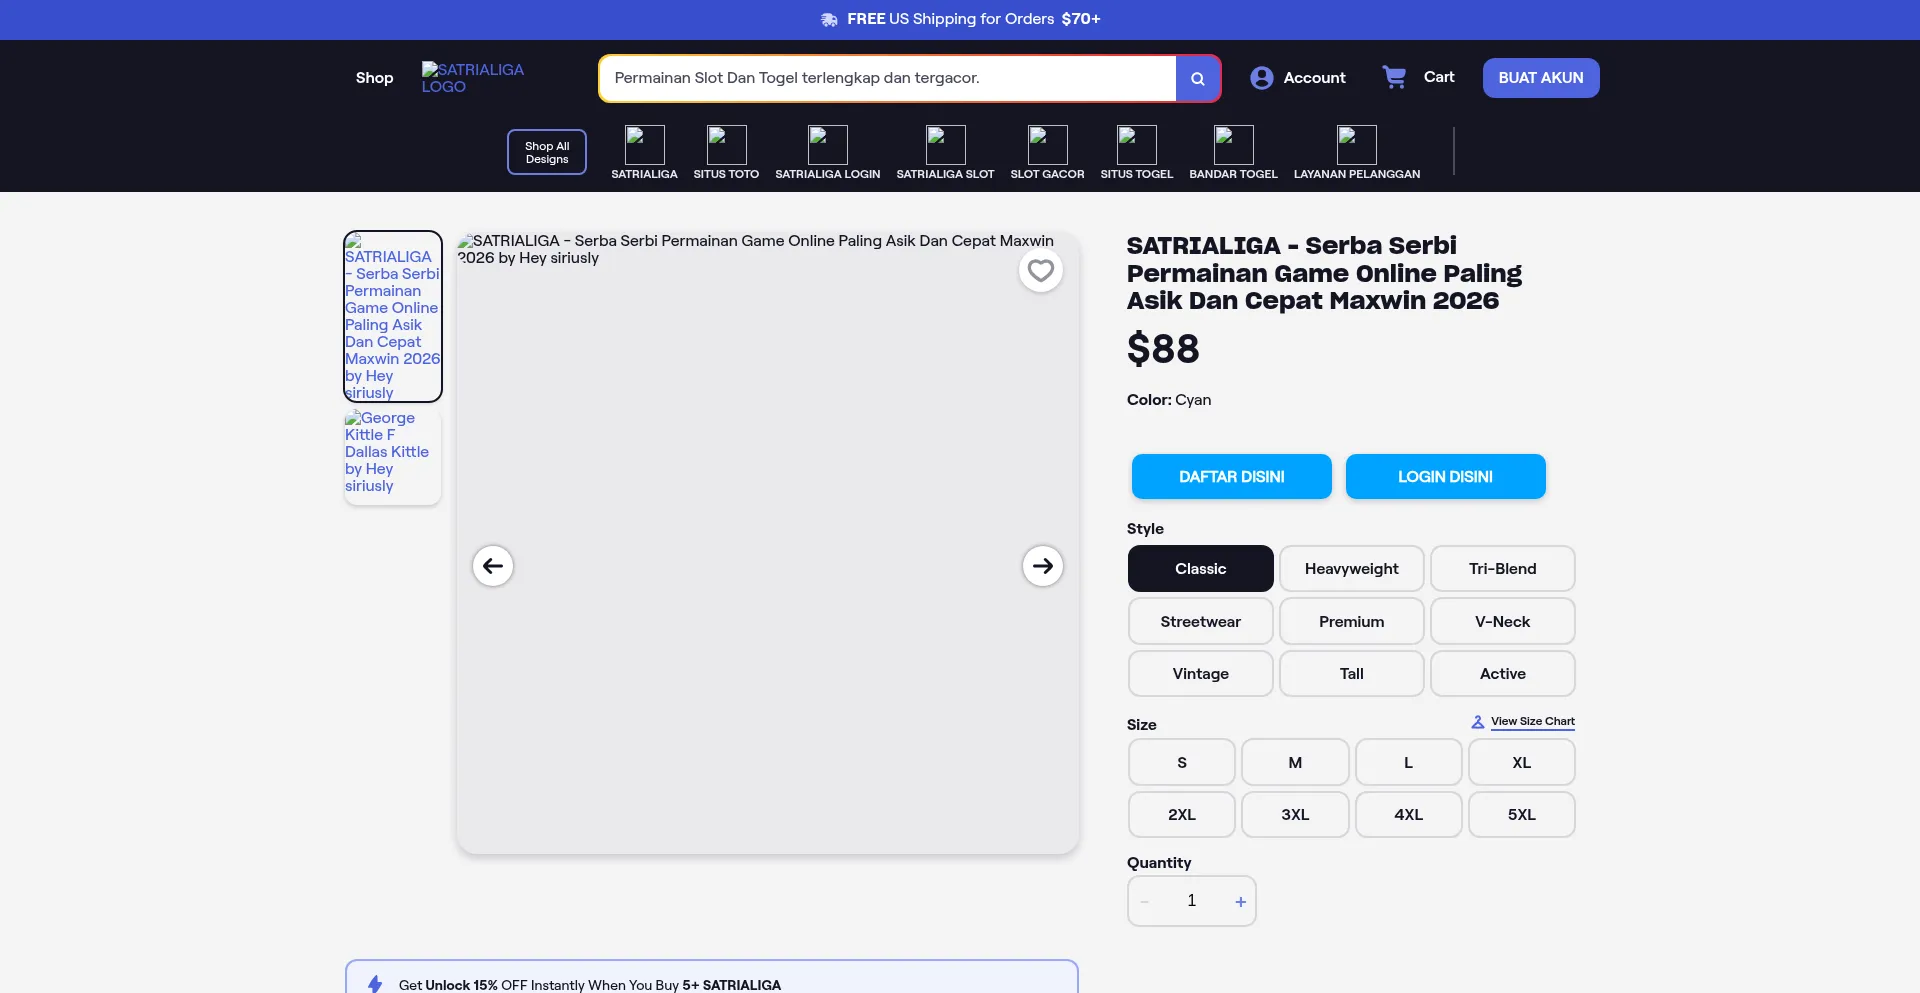Click the BUAT AKUN button
Screen dimensions: 1920x993
tap(1541, 78)
